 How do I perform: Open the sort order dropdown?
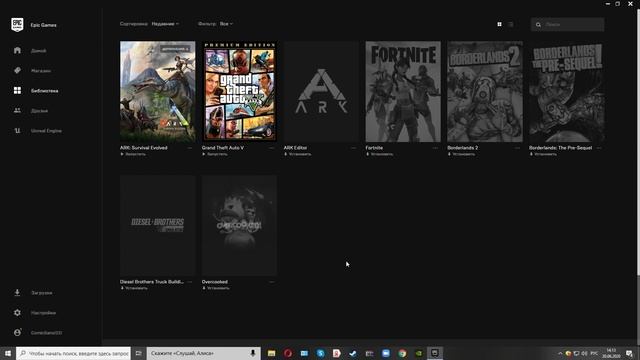(165, 24)
